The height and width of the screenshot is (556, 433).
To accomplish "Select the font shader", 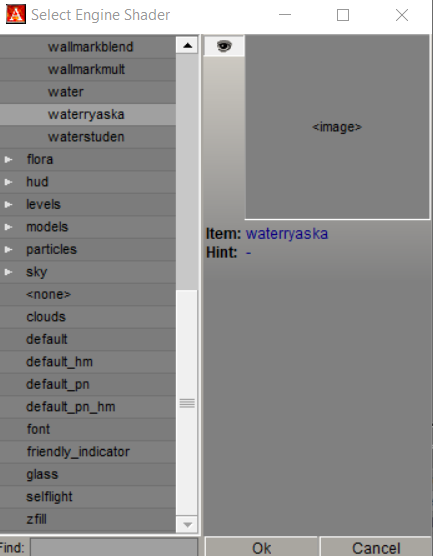I will click(88, 429).
